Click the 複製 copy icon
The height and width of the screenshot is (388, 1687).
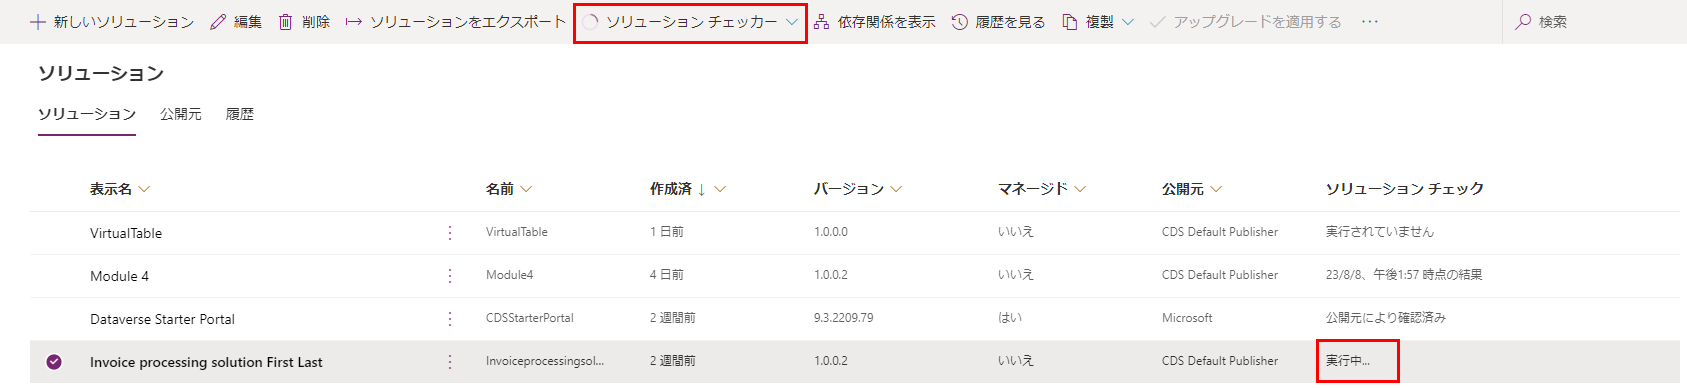pyautogui.click(x=1070, y=22)
